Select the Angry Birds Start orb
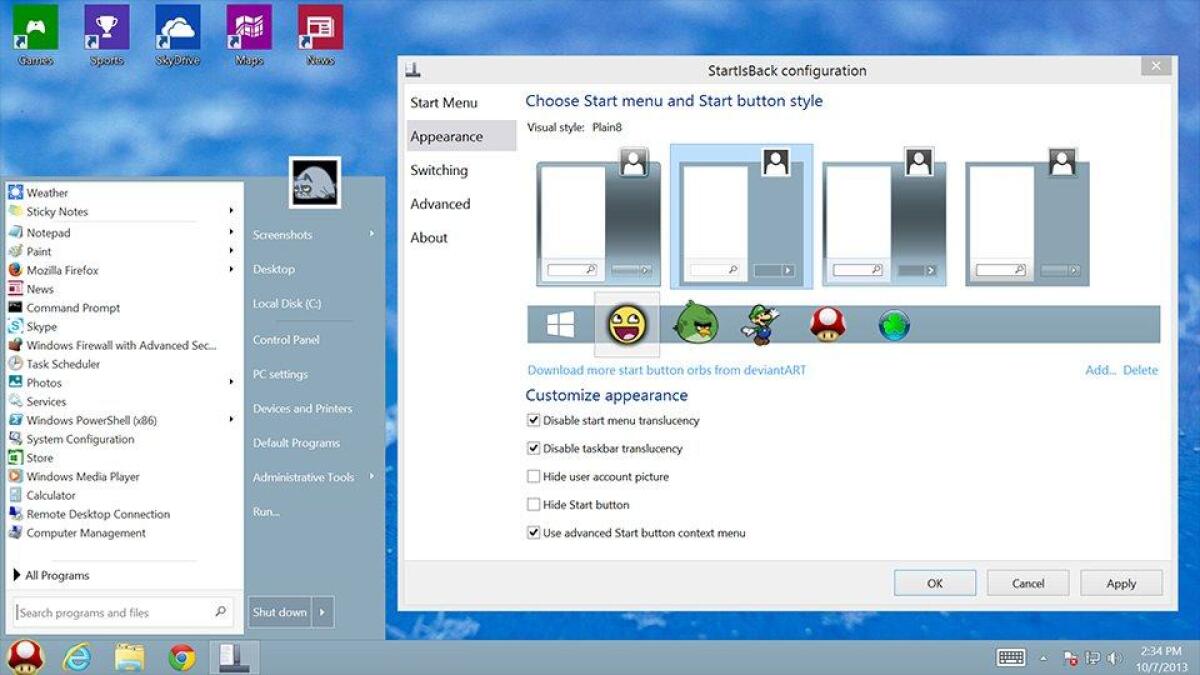The width and height of the screenshot is (1200, 675). [x=693, y=323]
